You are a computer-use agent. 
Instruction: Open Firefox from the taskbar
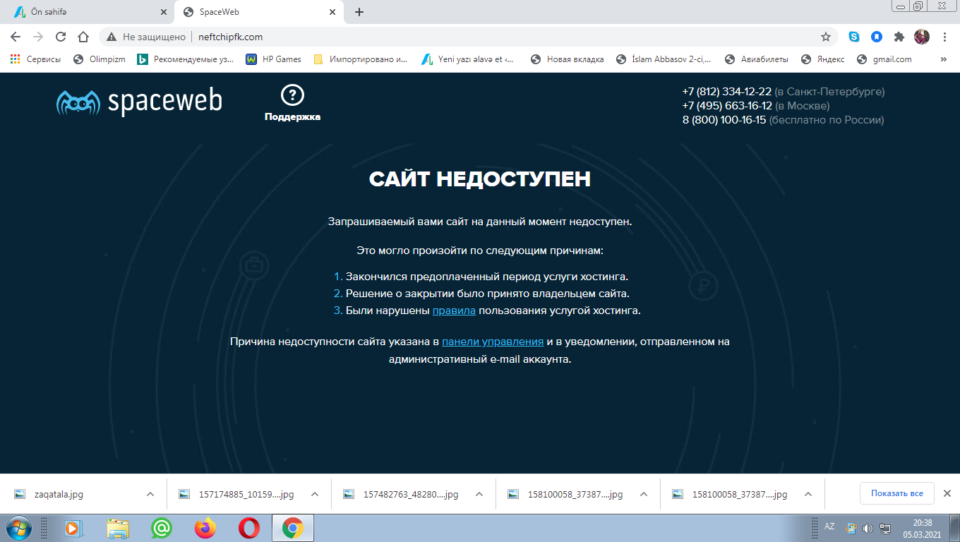pos(205,527)
